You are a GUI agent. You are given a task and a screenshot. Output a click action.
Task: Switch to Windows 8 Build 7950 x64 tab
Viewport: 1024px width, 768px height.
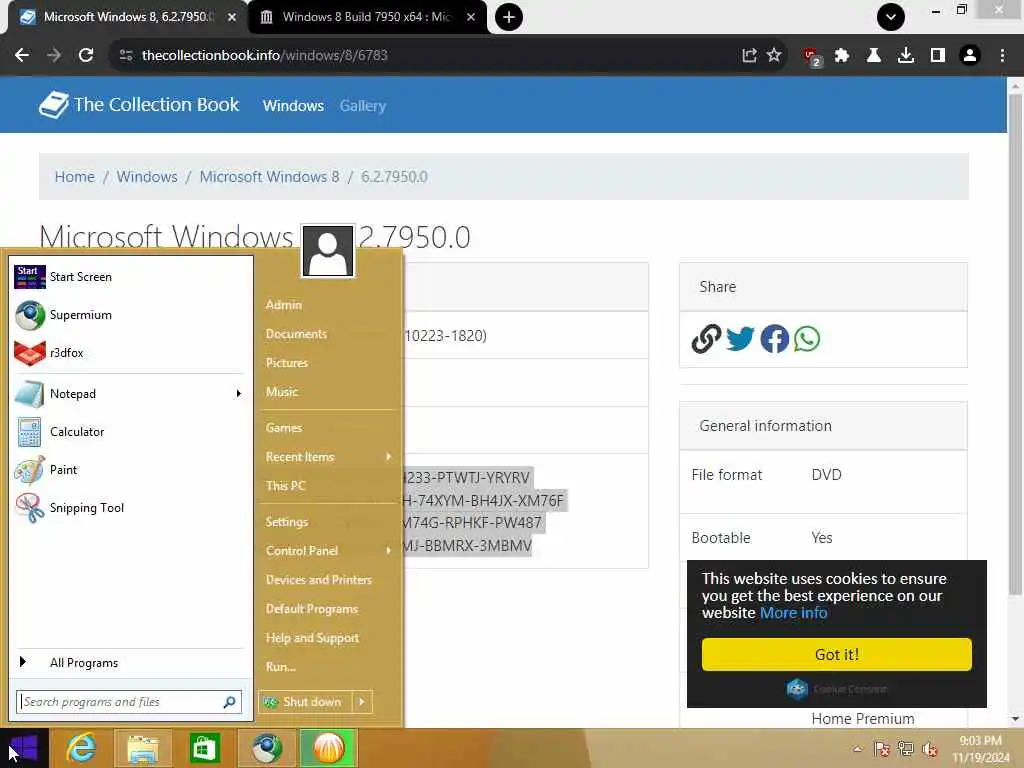[367, 17]
